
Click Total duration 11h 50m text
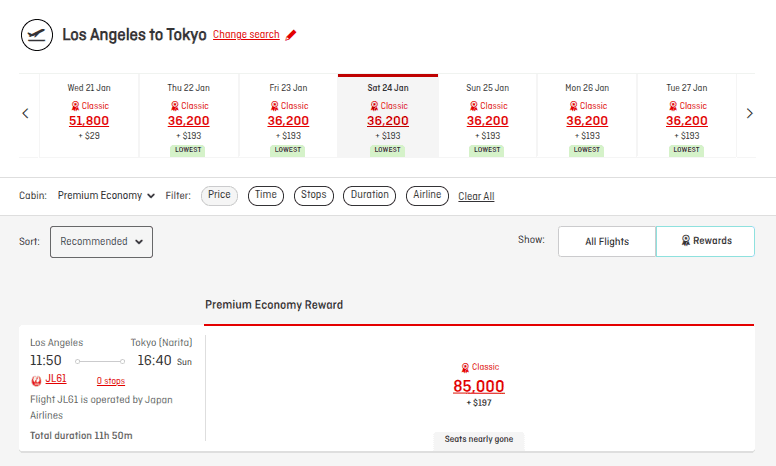(81, 436)
